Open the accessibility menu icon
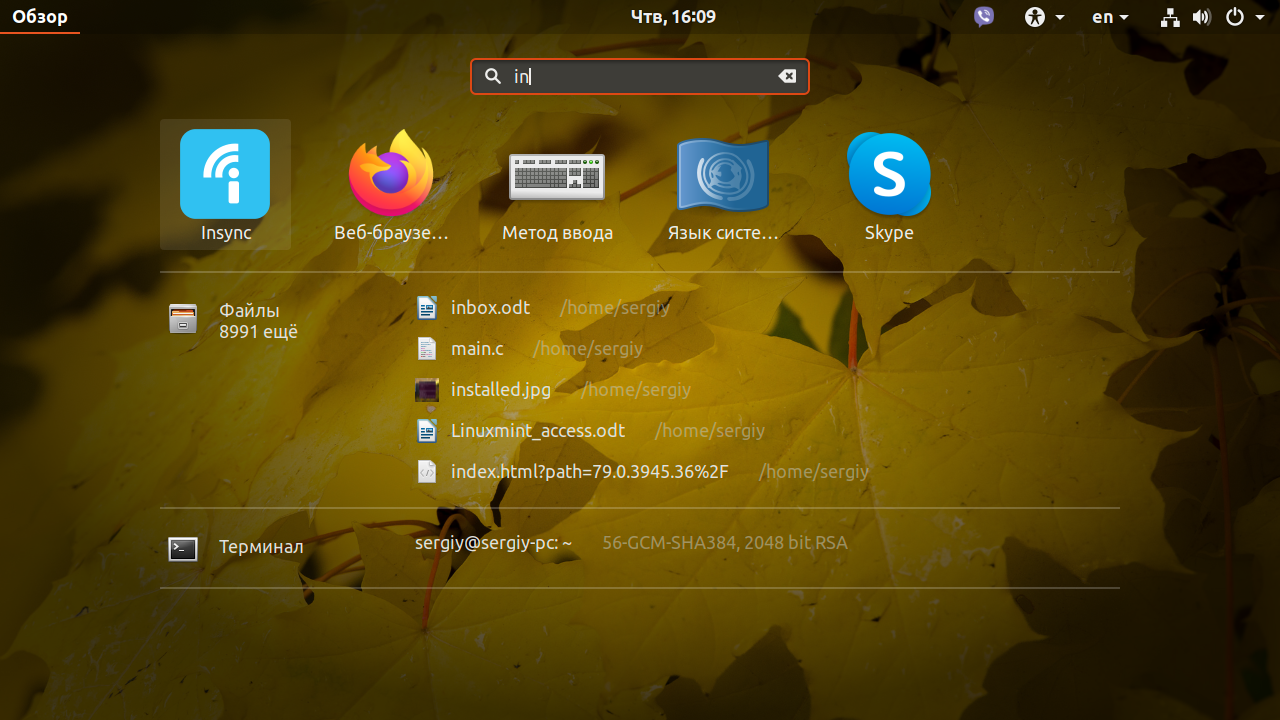Viewport: 1280px width, 720px height. point(1035,17)
